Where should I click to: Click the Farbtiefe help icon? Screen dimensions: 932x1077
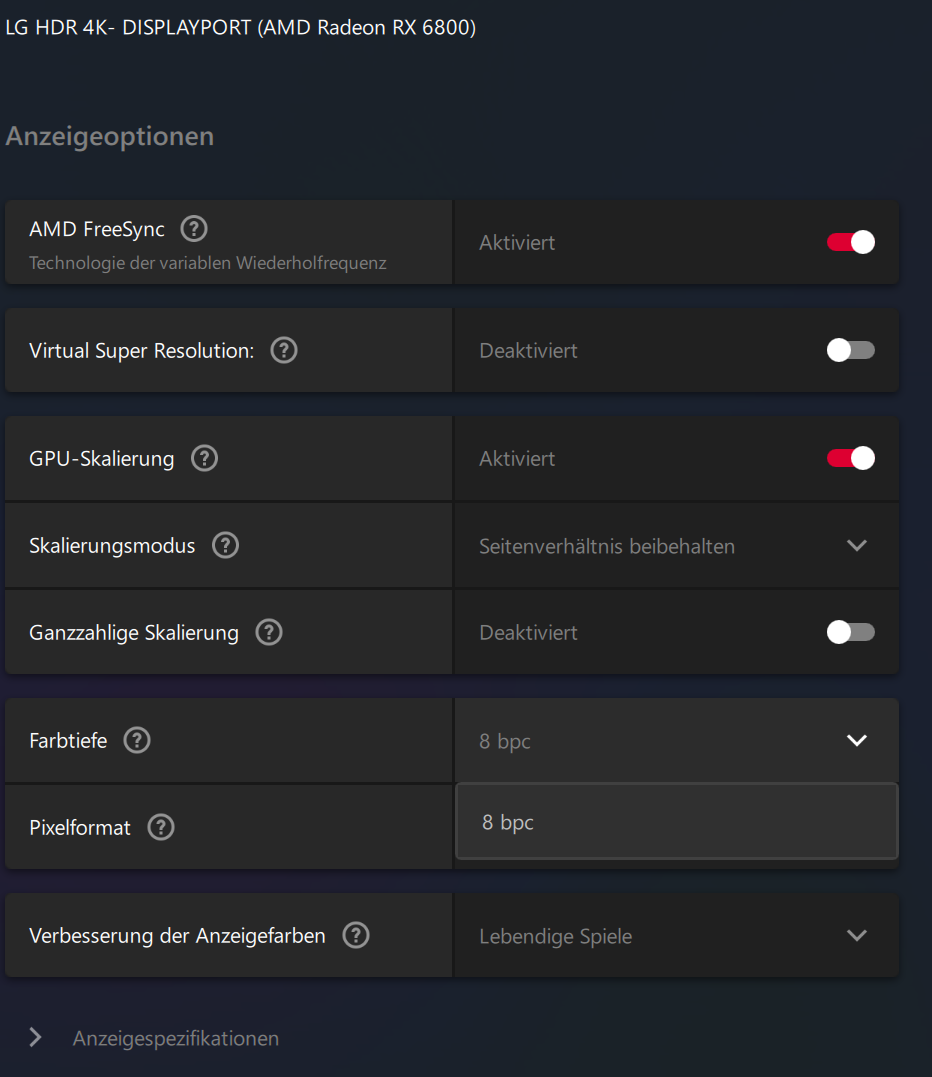tap(137, 740)
